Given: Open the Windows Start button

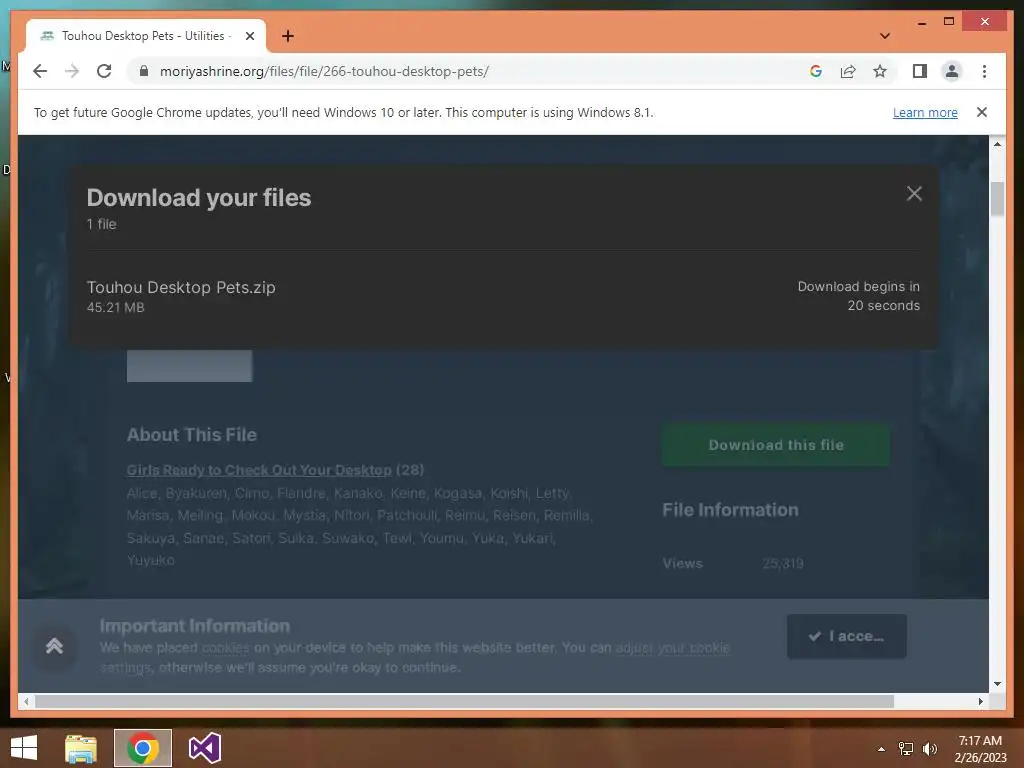Looking at the screenshot, I should click(24, 748).
